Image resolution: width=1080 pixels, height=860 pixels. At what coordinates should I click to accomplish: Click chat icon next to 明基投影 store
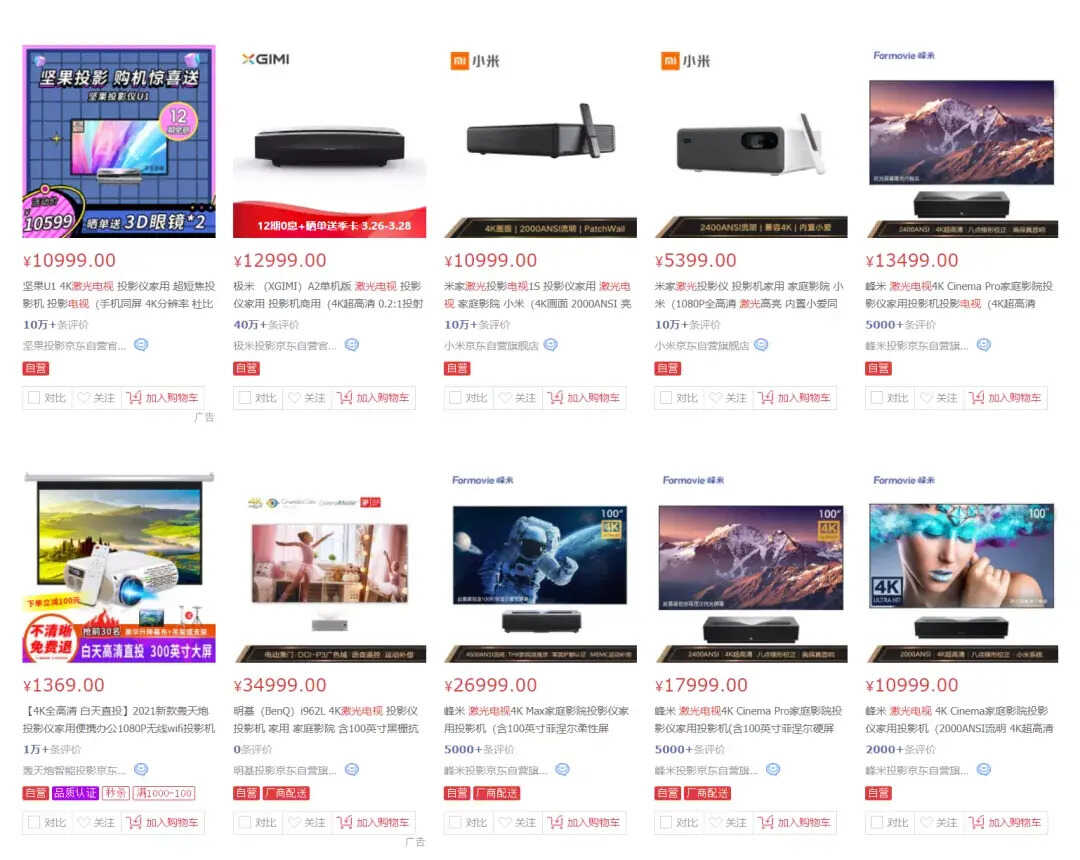351,770
